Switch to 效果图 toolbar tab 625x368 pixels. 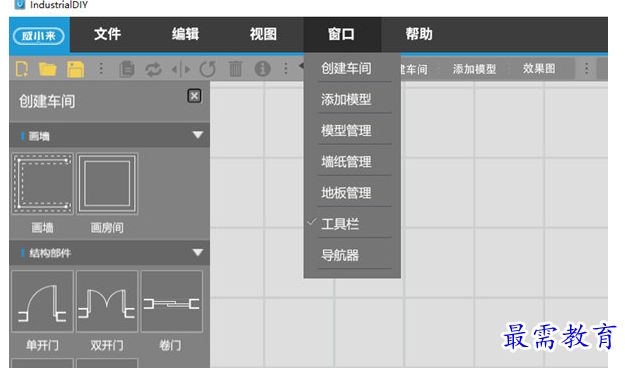tap(539, 69)
